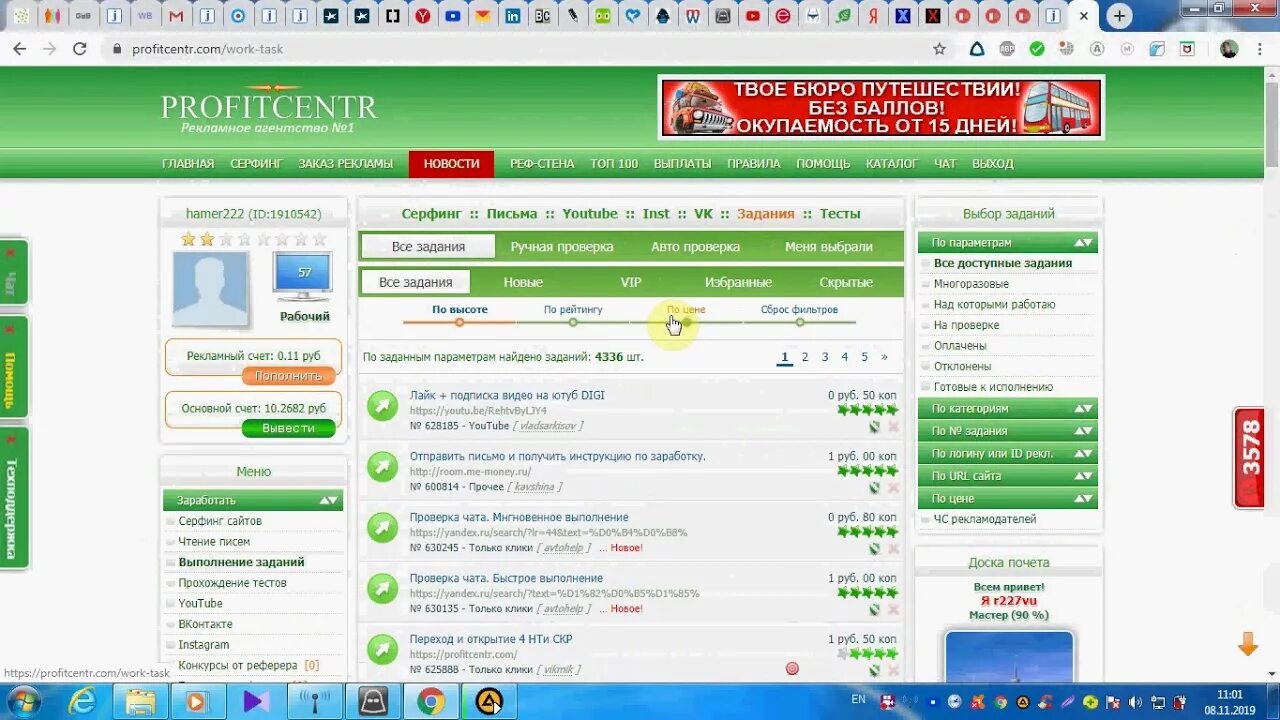Screen dimensions: 1280x720
Task: Go back using browser back arrow
Action: pyautogui.click(x=19, y=48)
